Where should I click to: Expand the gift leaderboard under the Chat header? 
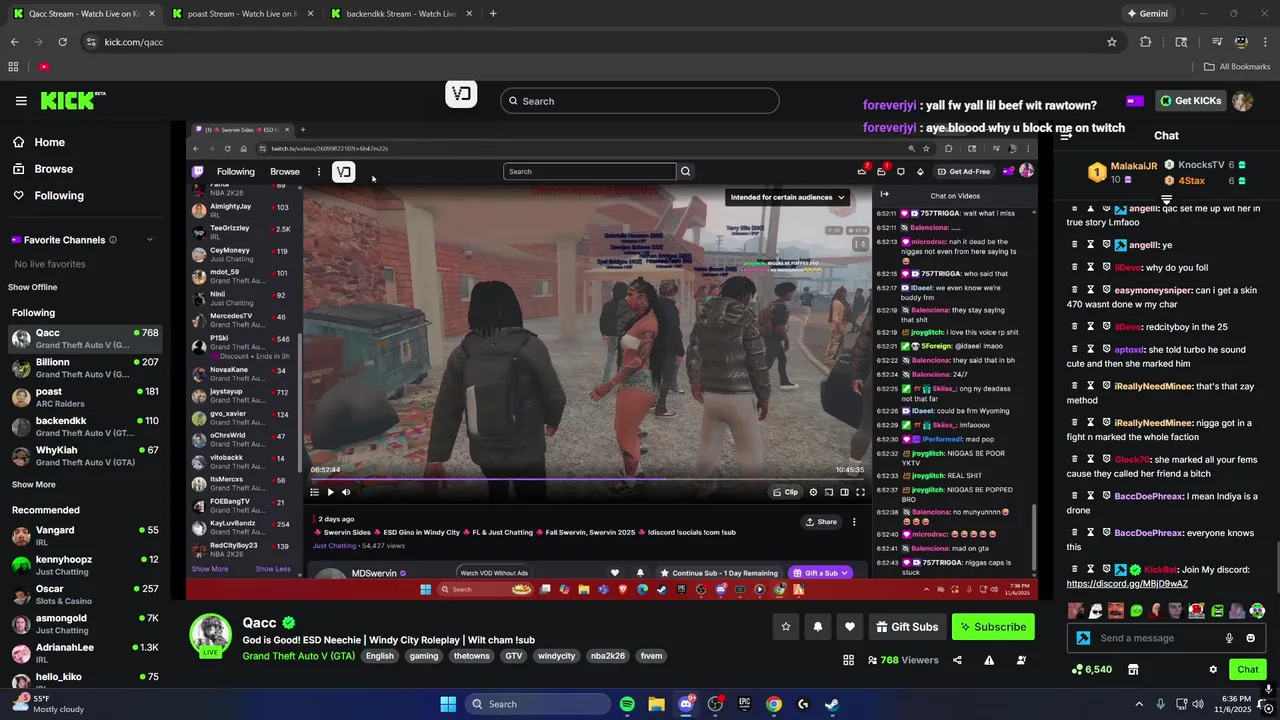point(1166,199)
